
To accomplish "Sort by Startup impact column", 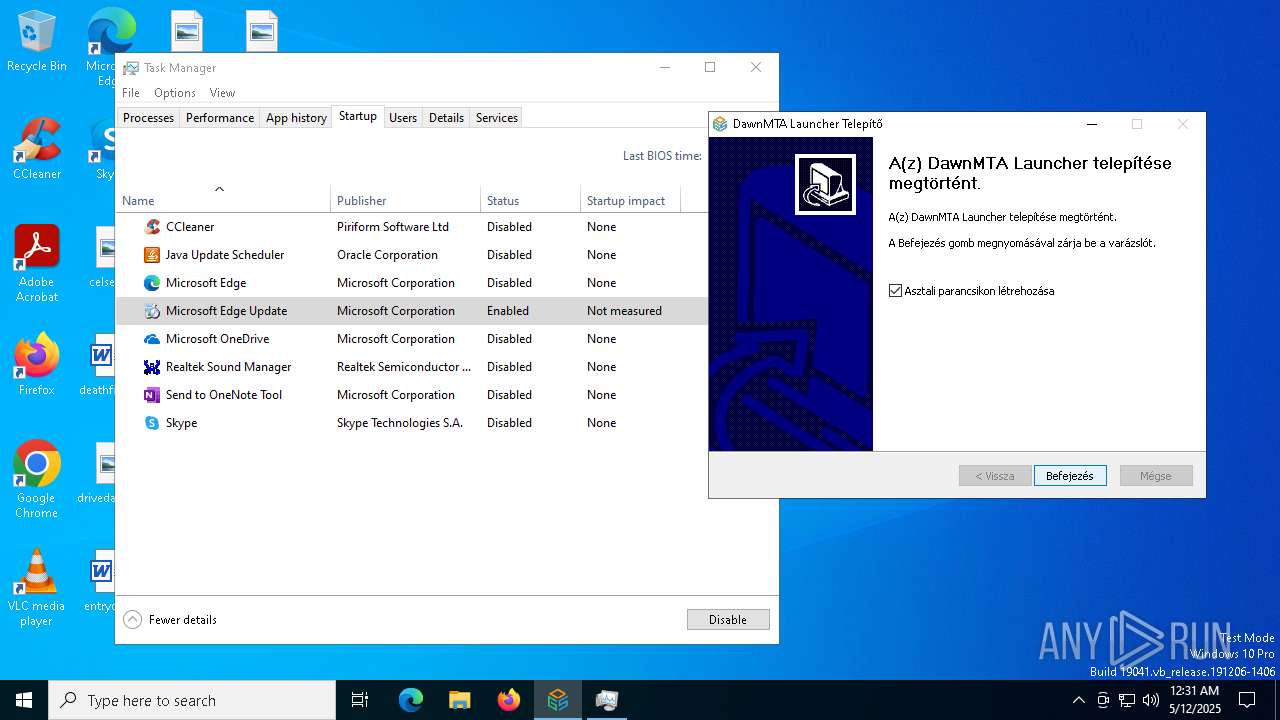I will 630,200.
